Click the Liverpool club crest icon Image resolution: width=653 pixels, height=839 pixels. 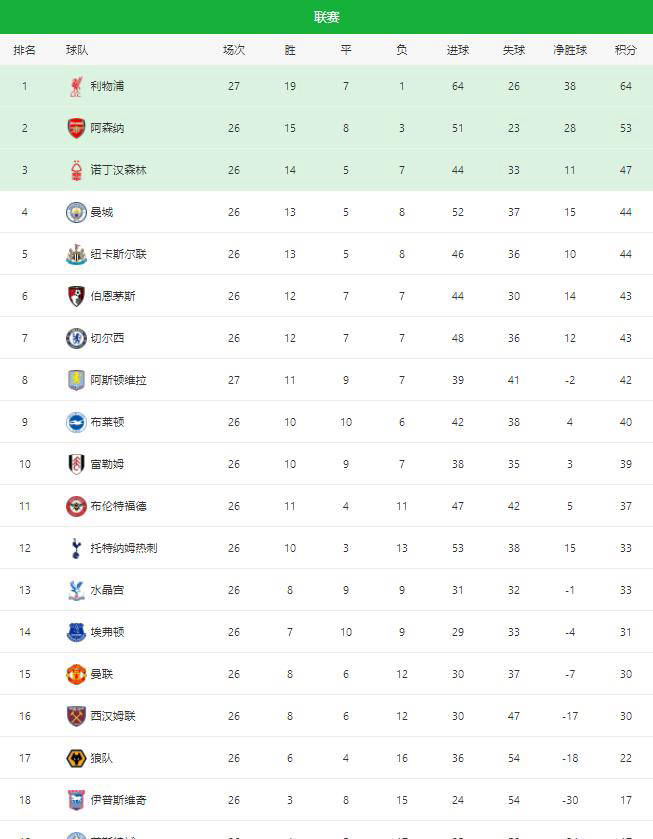pos(76,87)
